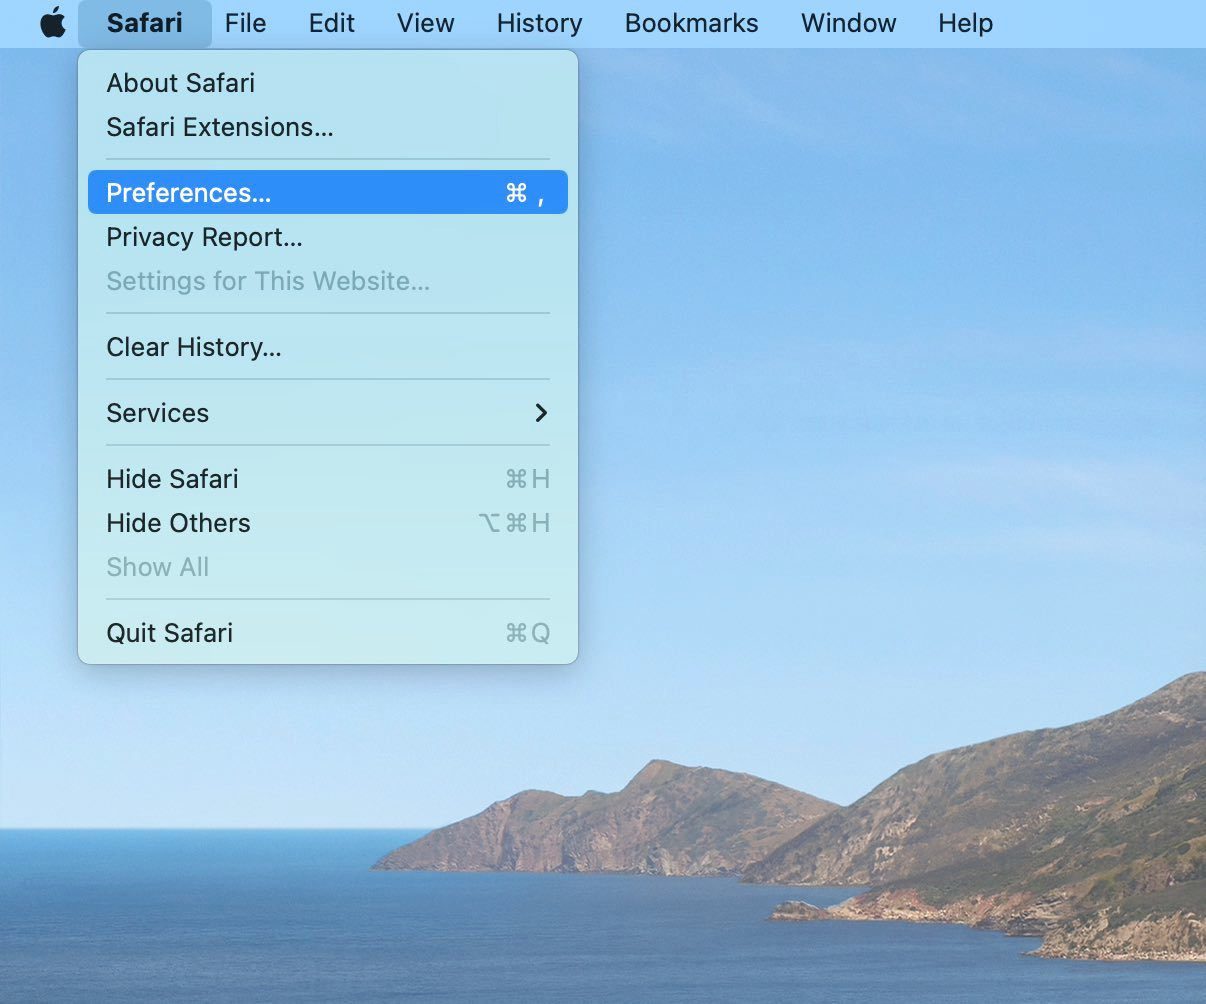Open Privacy Report…
The height and width of the screenshot is (1004, 1206).
328,237
